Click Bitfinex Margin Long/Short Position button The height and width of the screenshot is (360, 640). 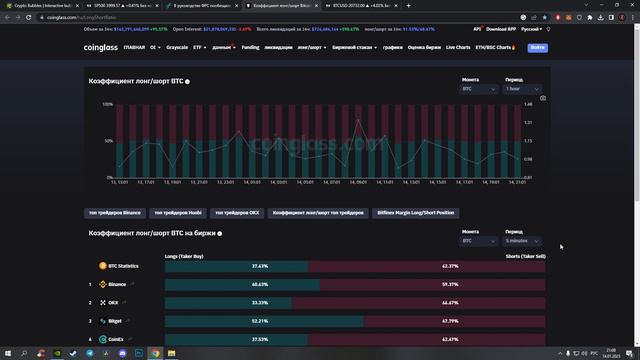pyautogui.click(x=416, y=213)
